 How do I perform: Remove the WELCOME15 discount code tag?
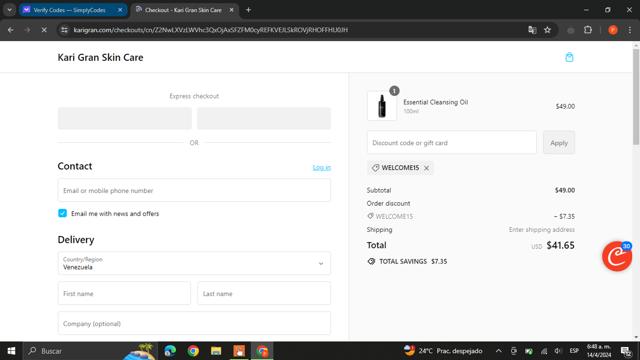(x=427, y=168)
